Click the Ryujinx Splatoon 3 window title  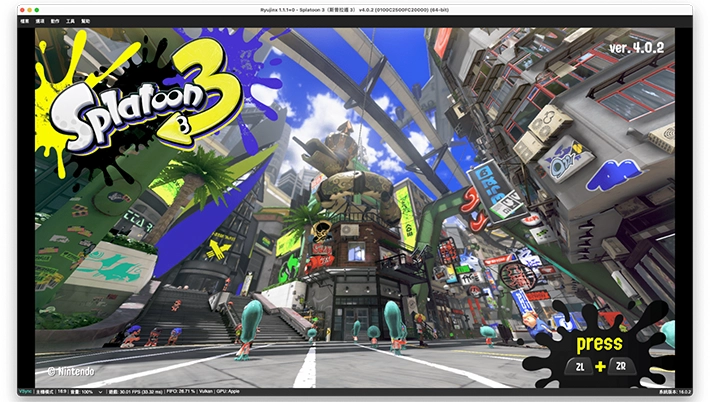355,10
